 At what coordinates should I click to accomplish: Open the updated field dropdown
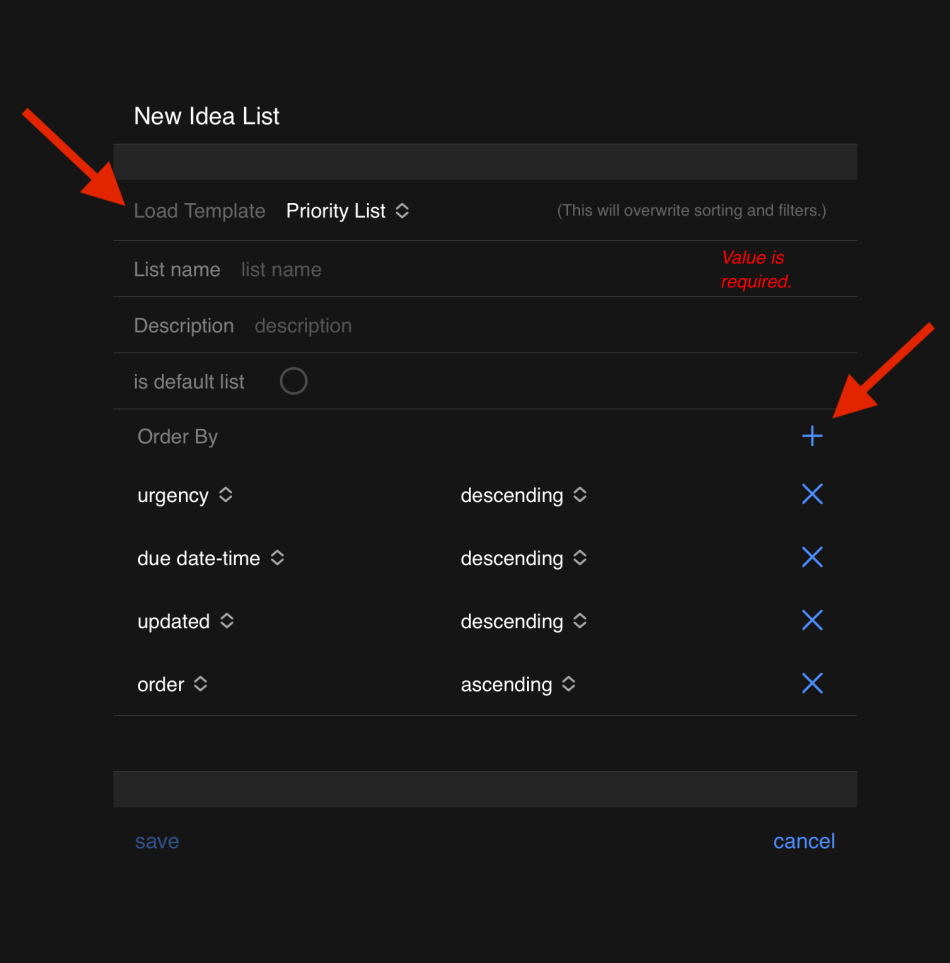(186, 622)
